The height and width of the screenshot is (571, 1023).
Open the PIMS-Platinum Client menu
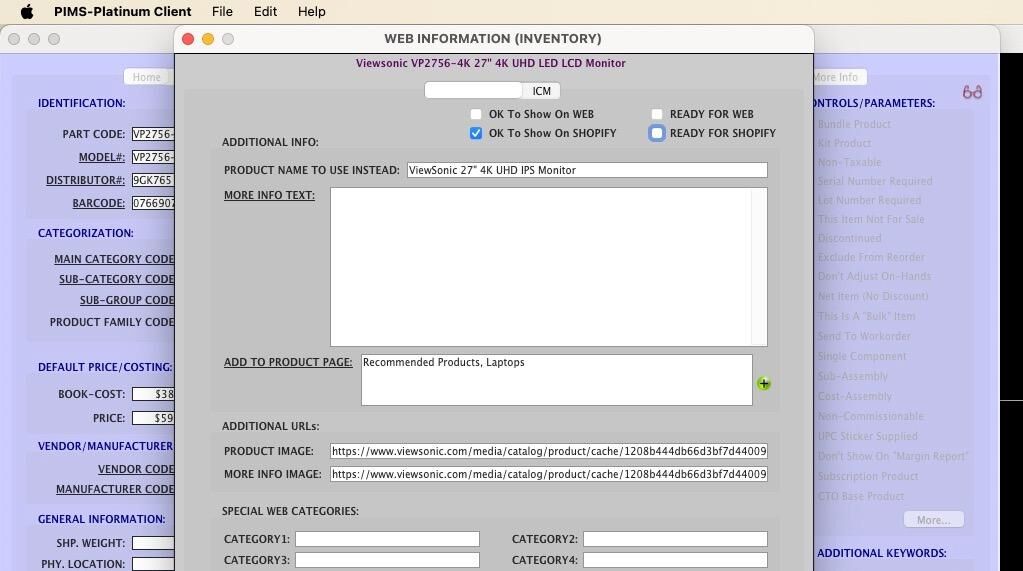coord(123,12)
